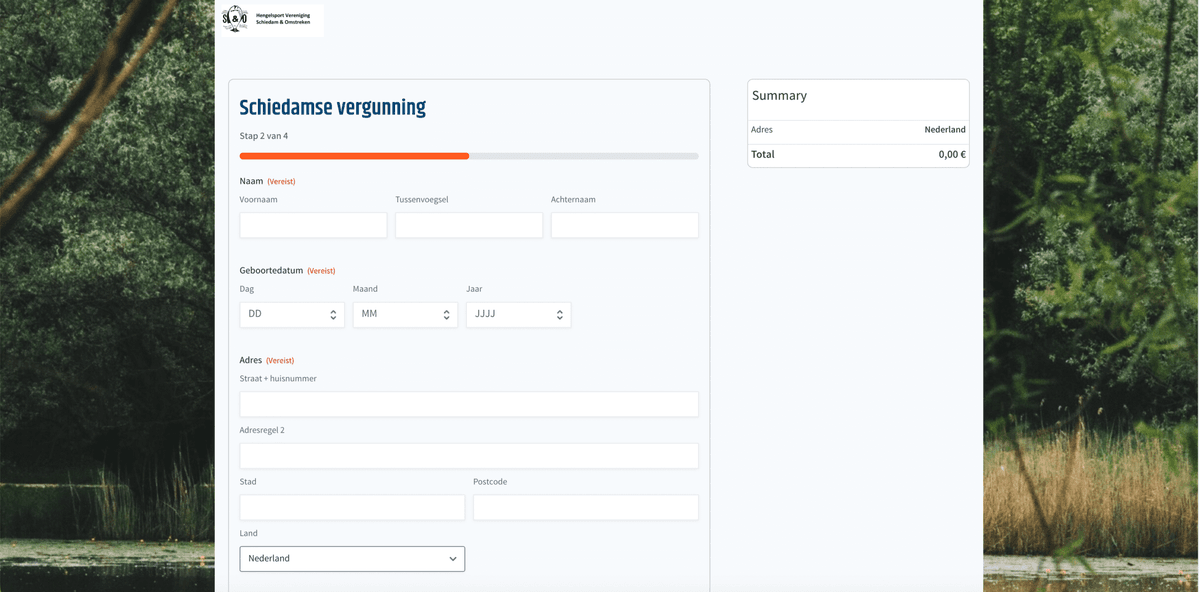The height and width of the screenshot is (592, 1200).
Task: Click the Geboortedatum section label
Action: (271, 271)
